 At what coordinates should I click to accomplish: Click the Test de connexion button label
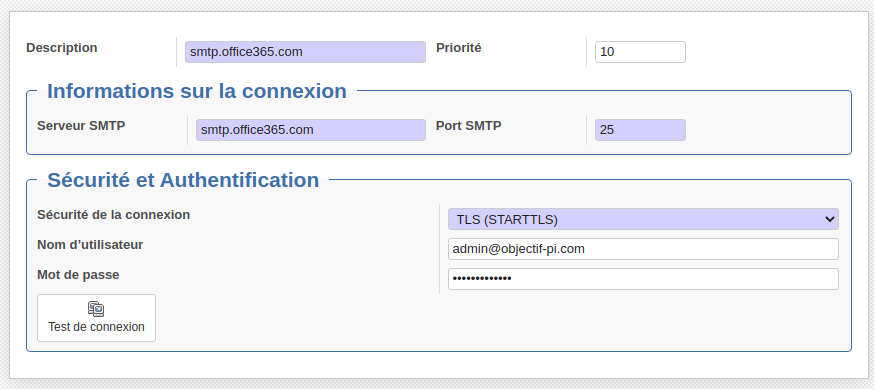pyautogui.click(x=96, y=327)
